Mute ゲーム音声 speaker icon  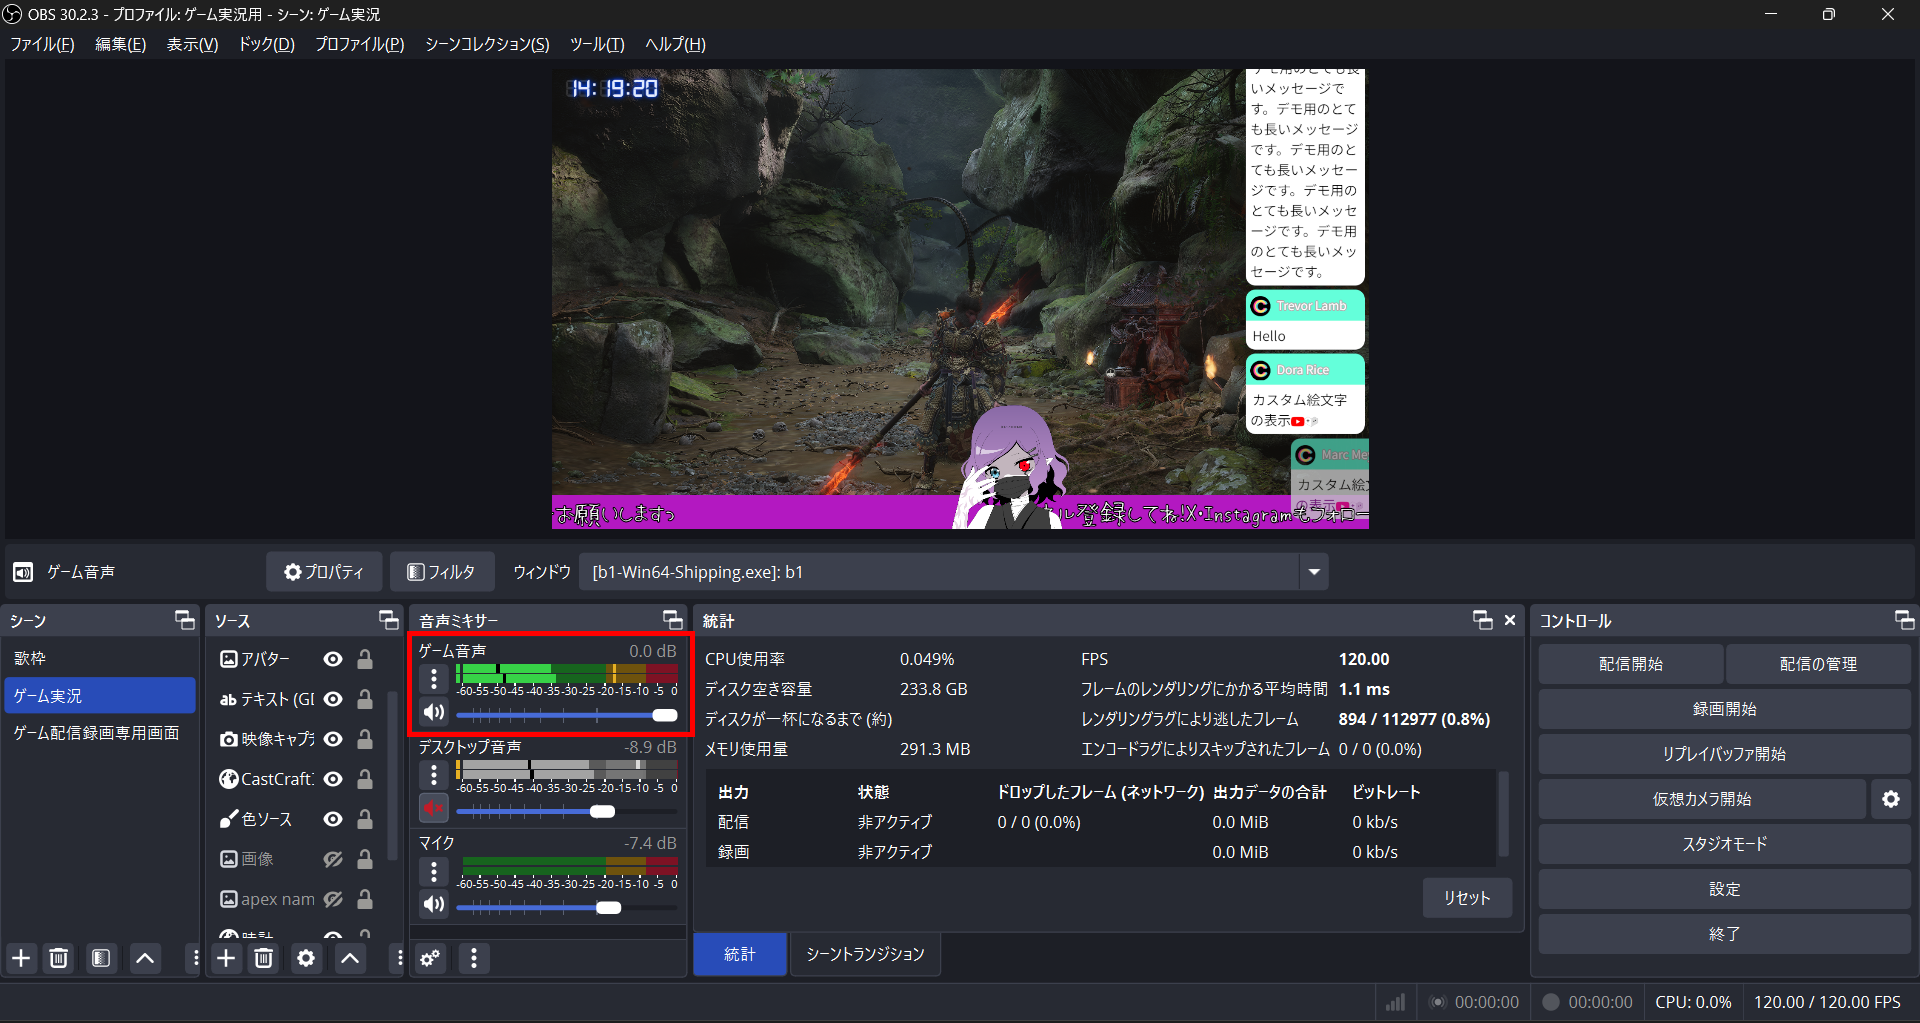pos(433,712)
